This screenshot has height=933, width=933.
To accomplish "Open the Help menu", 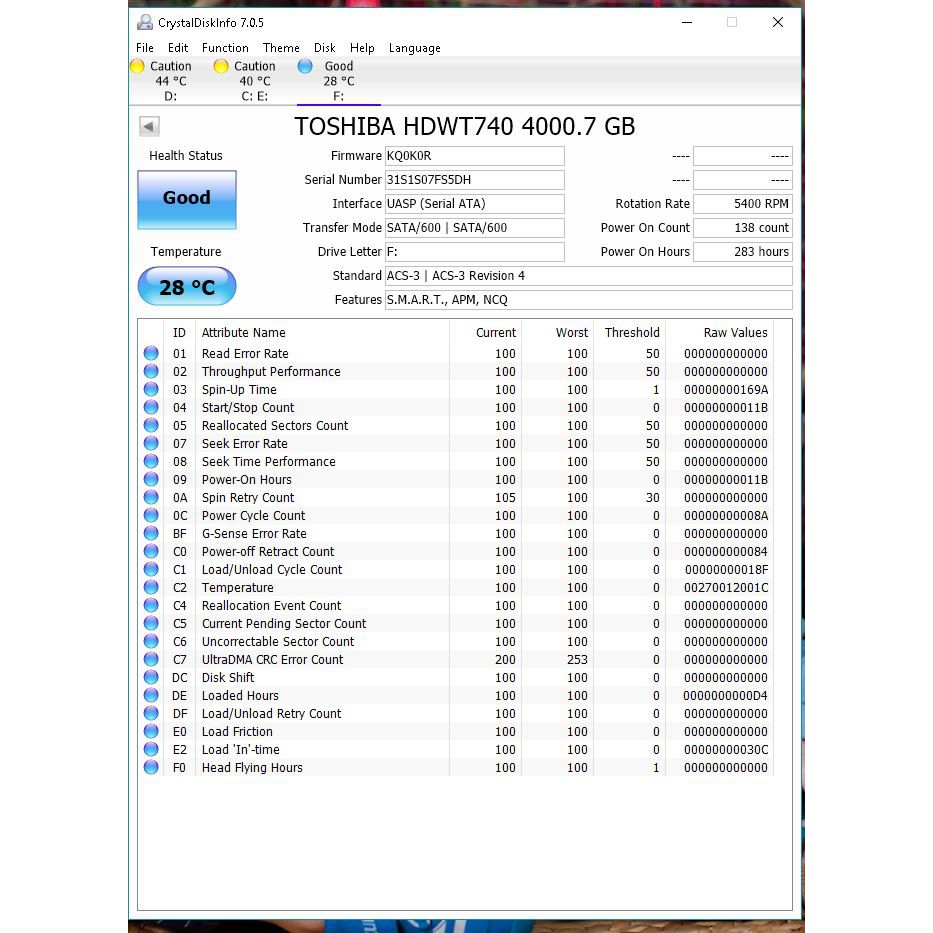I will (362, 48).
